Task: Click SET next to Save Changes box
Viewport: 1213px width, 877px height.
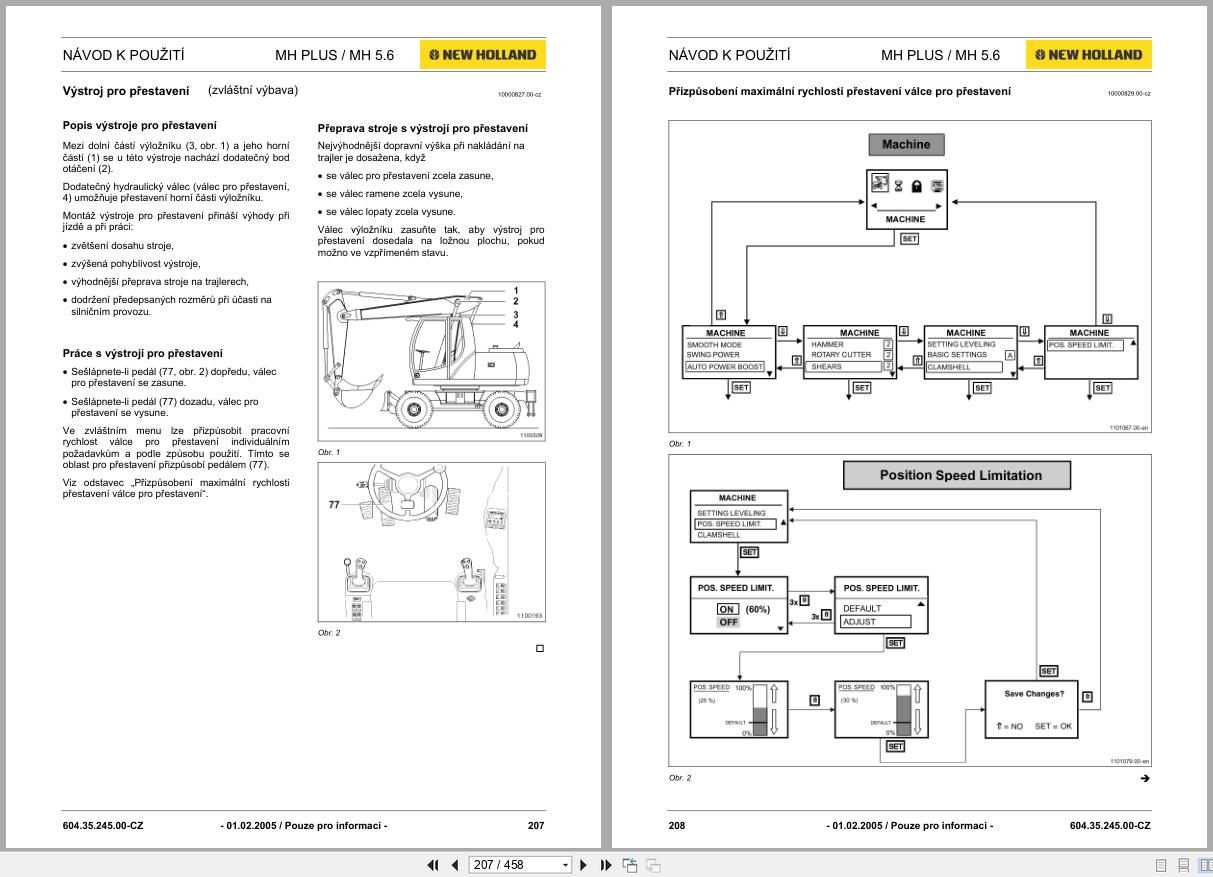Action: pyautogui.click(x=1049, y=671)
